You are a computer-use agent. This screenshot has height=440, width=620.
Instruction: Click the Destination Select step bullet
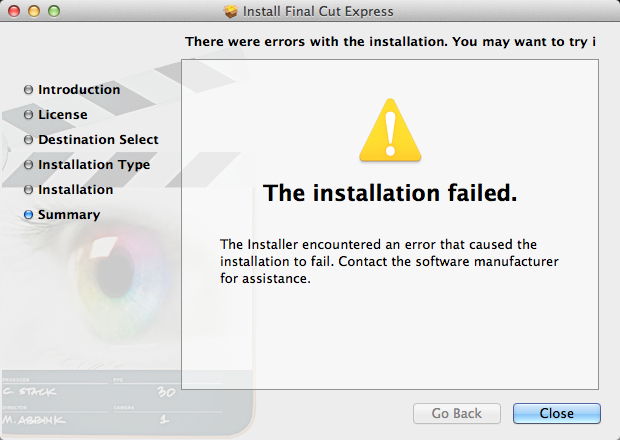[x=28, y=140]
